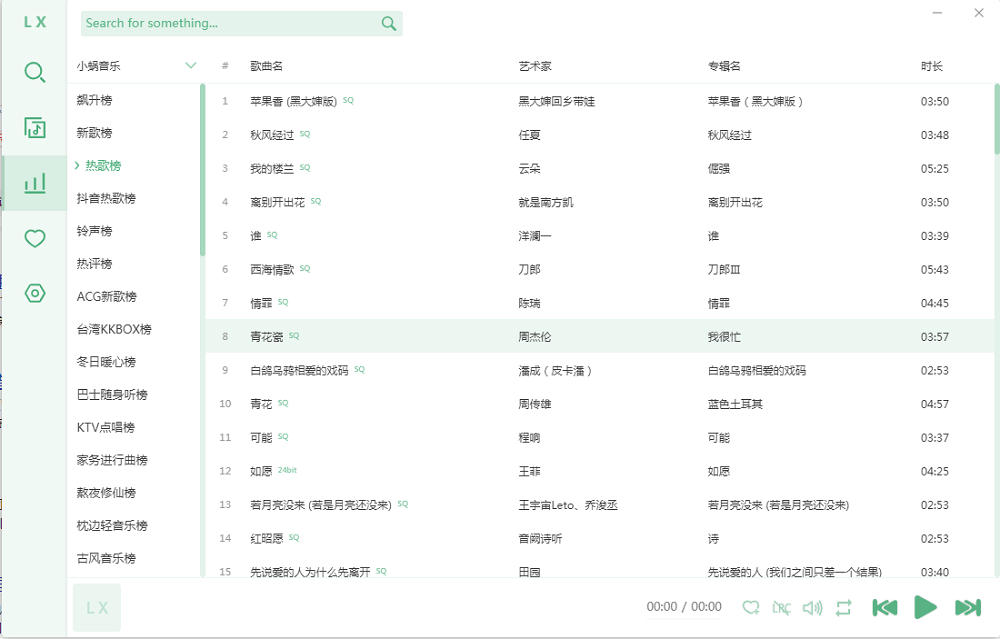The width and height of the screenshot is (1000, 639).
Task: Open the songlist panel icon in sidebar
Action: [x=34, y=128]
